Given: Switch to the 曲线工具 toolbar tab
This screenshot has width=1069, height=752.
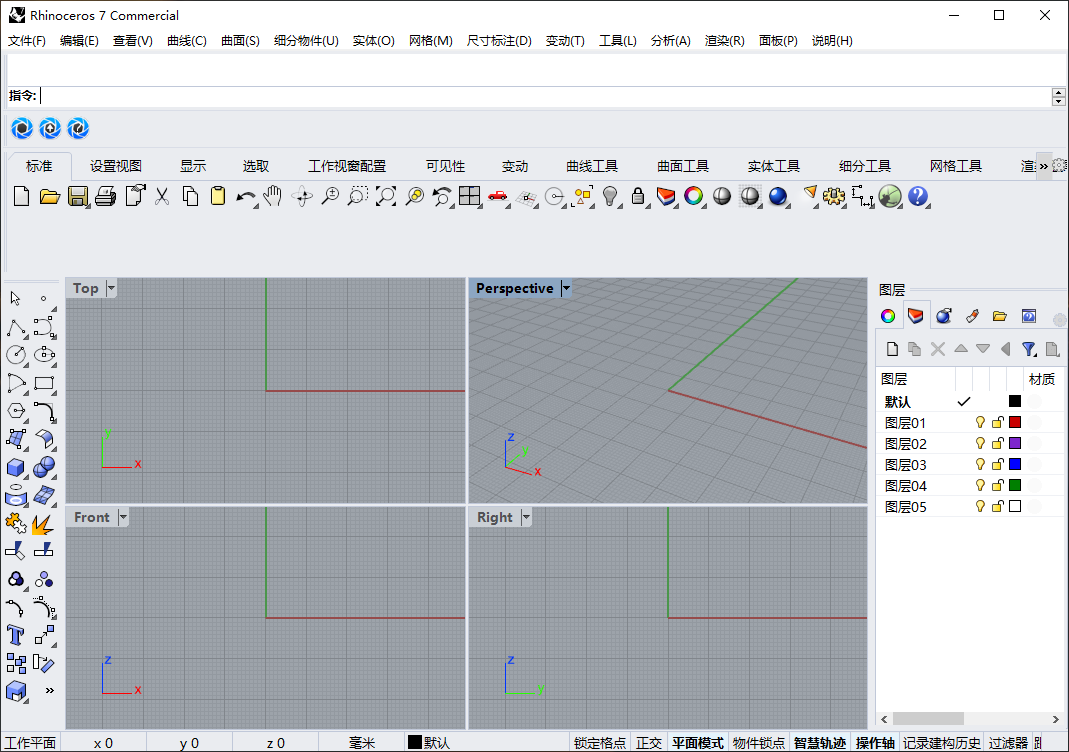Looking at the screenshot, I should tap(592, 166).
